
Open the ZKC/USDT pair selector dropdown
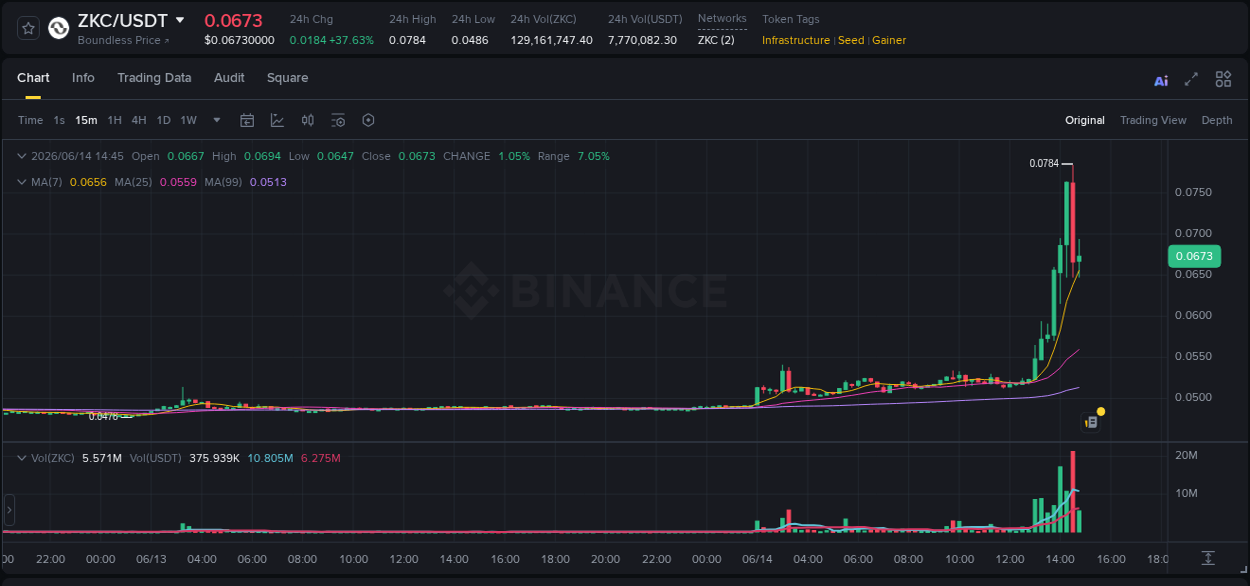pos(180,20)
